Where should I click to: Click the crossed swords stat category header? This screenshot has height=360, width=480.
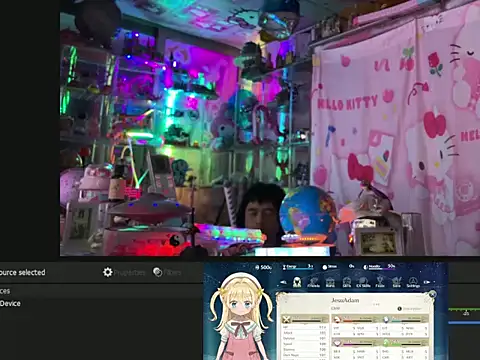coord(305,319)
